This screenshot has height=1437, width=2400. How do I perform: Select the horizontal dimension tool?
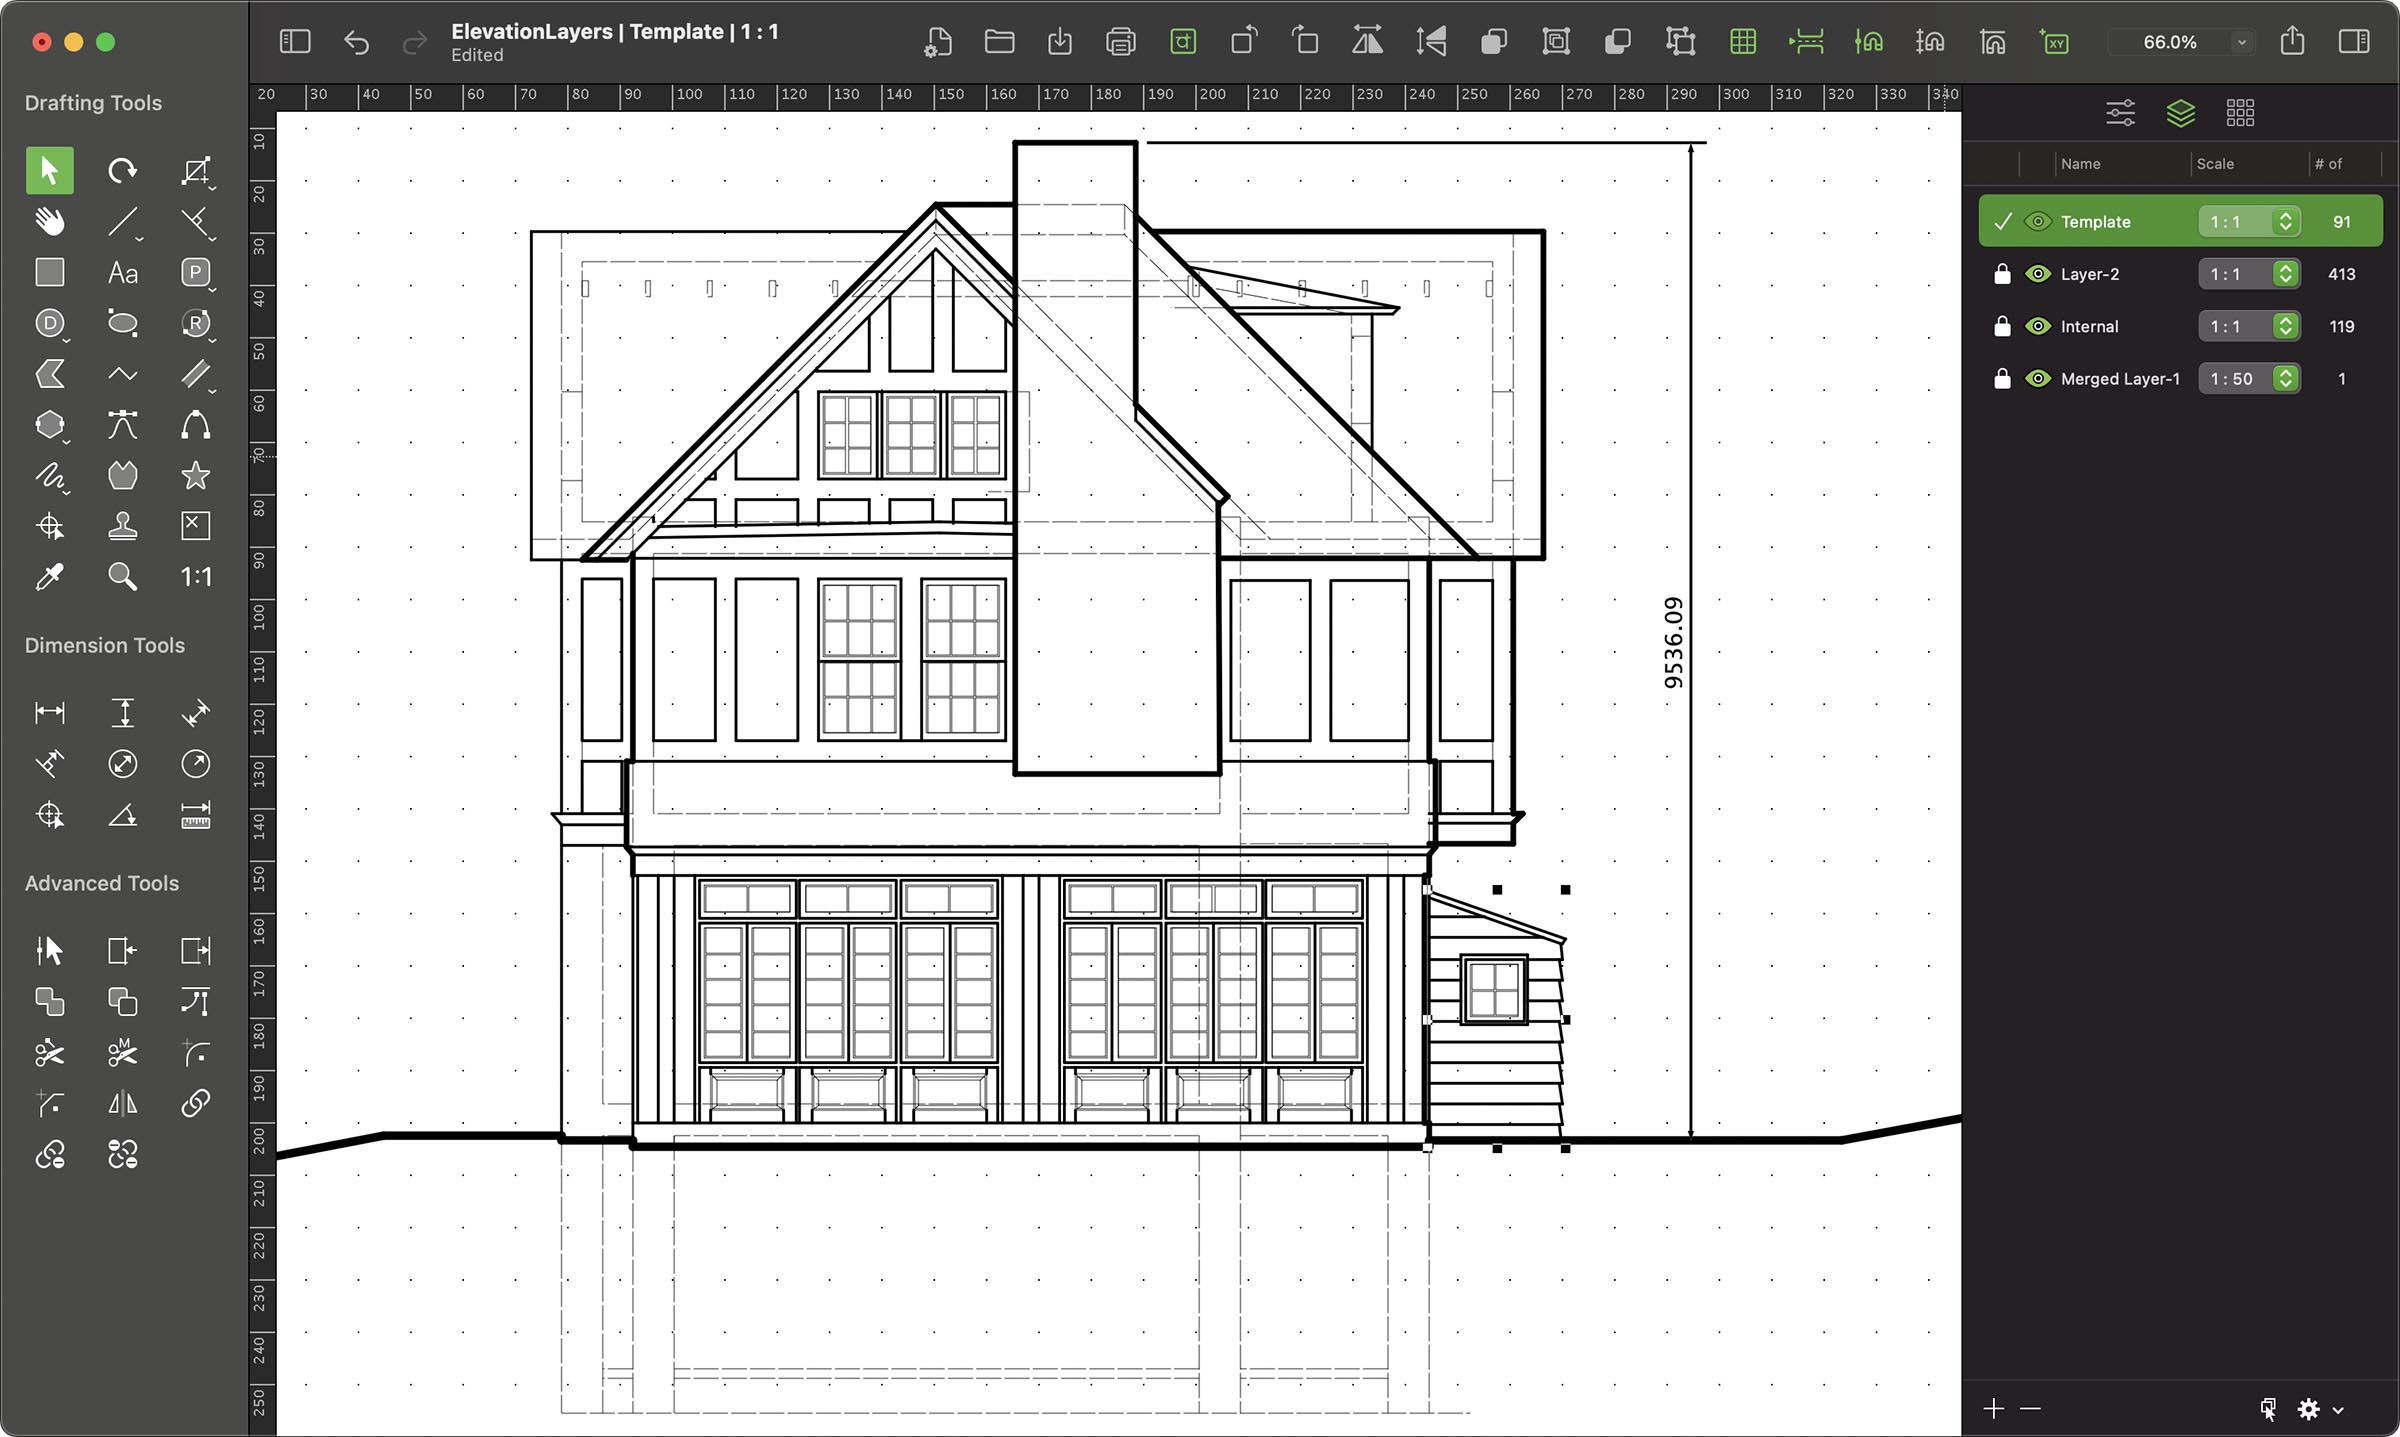[49, 712]
